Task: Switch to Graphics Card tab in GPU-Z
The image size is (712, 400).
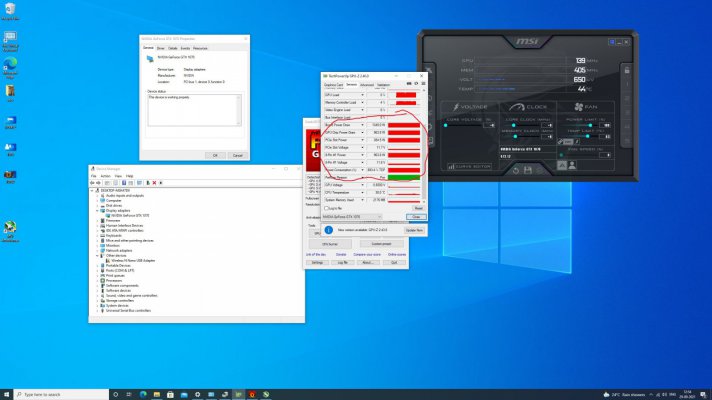Action: pyautogui.click(x=333, y=85)
